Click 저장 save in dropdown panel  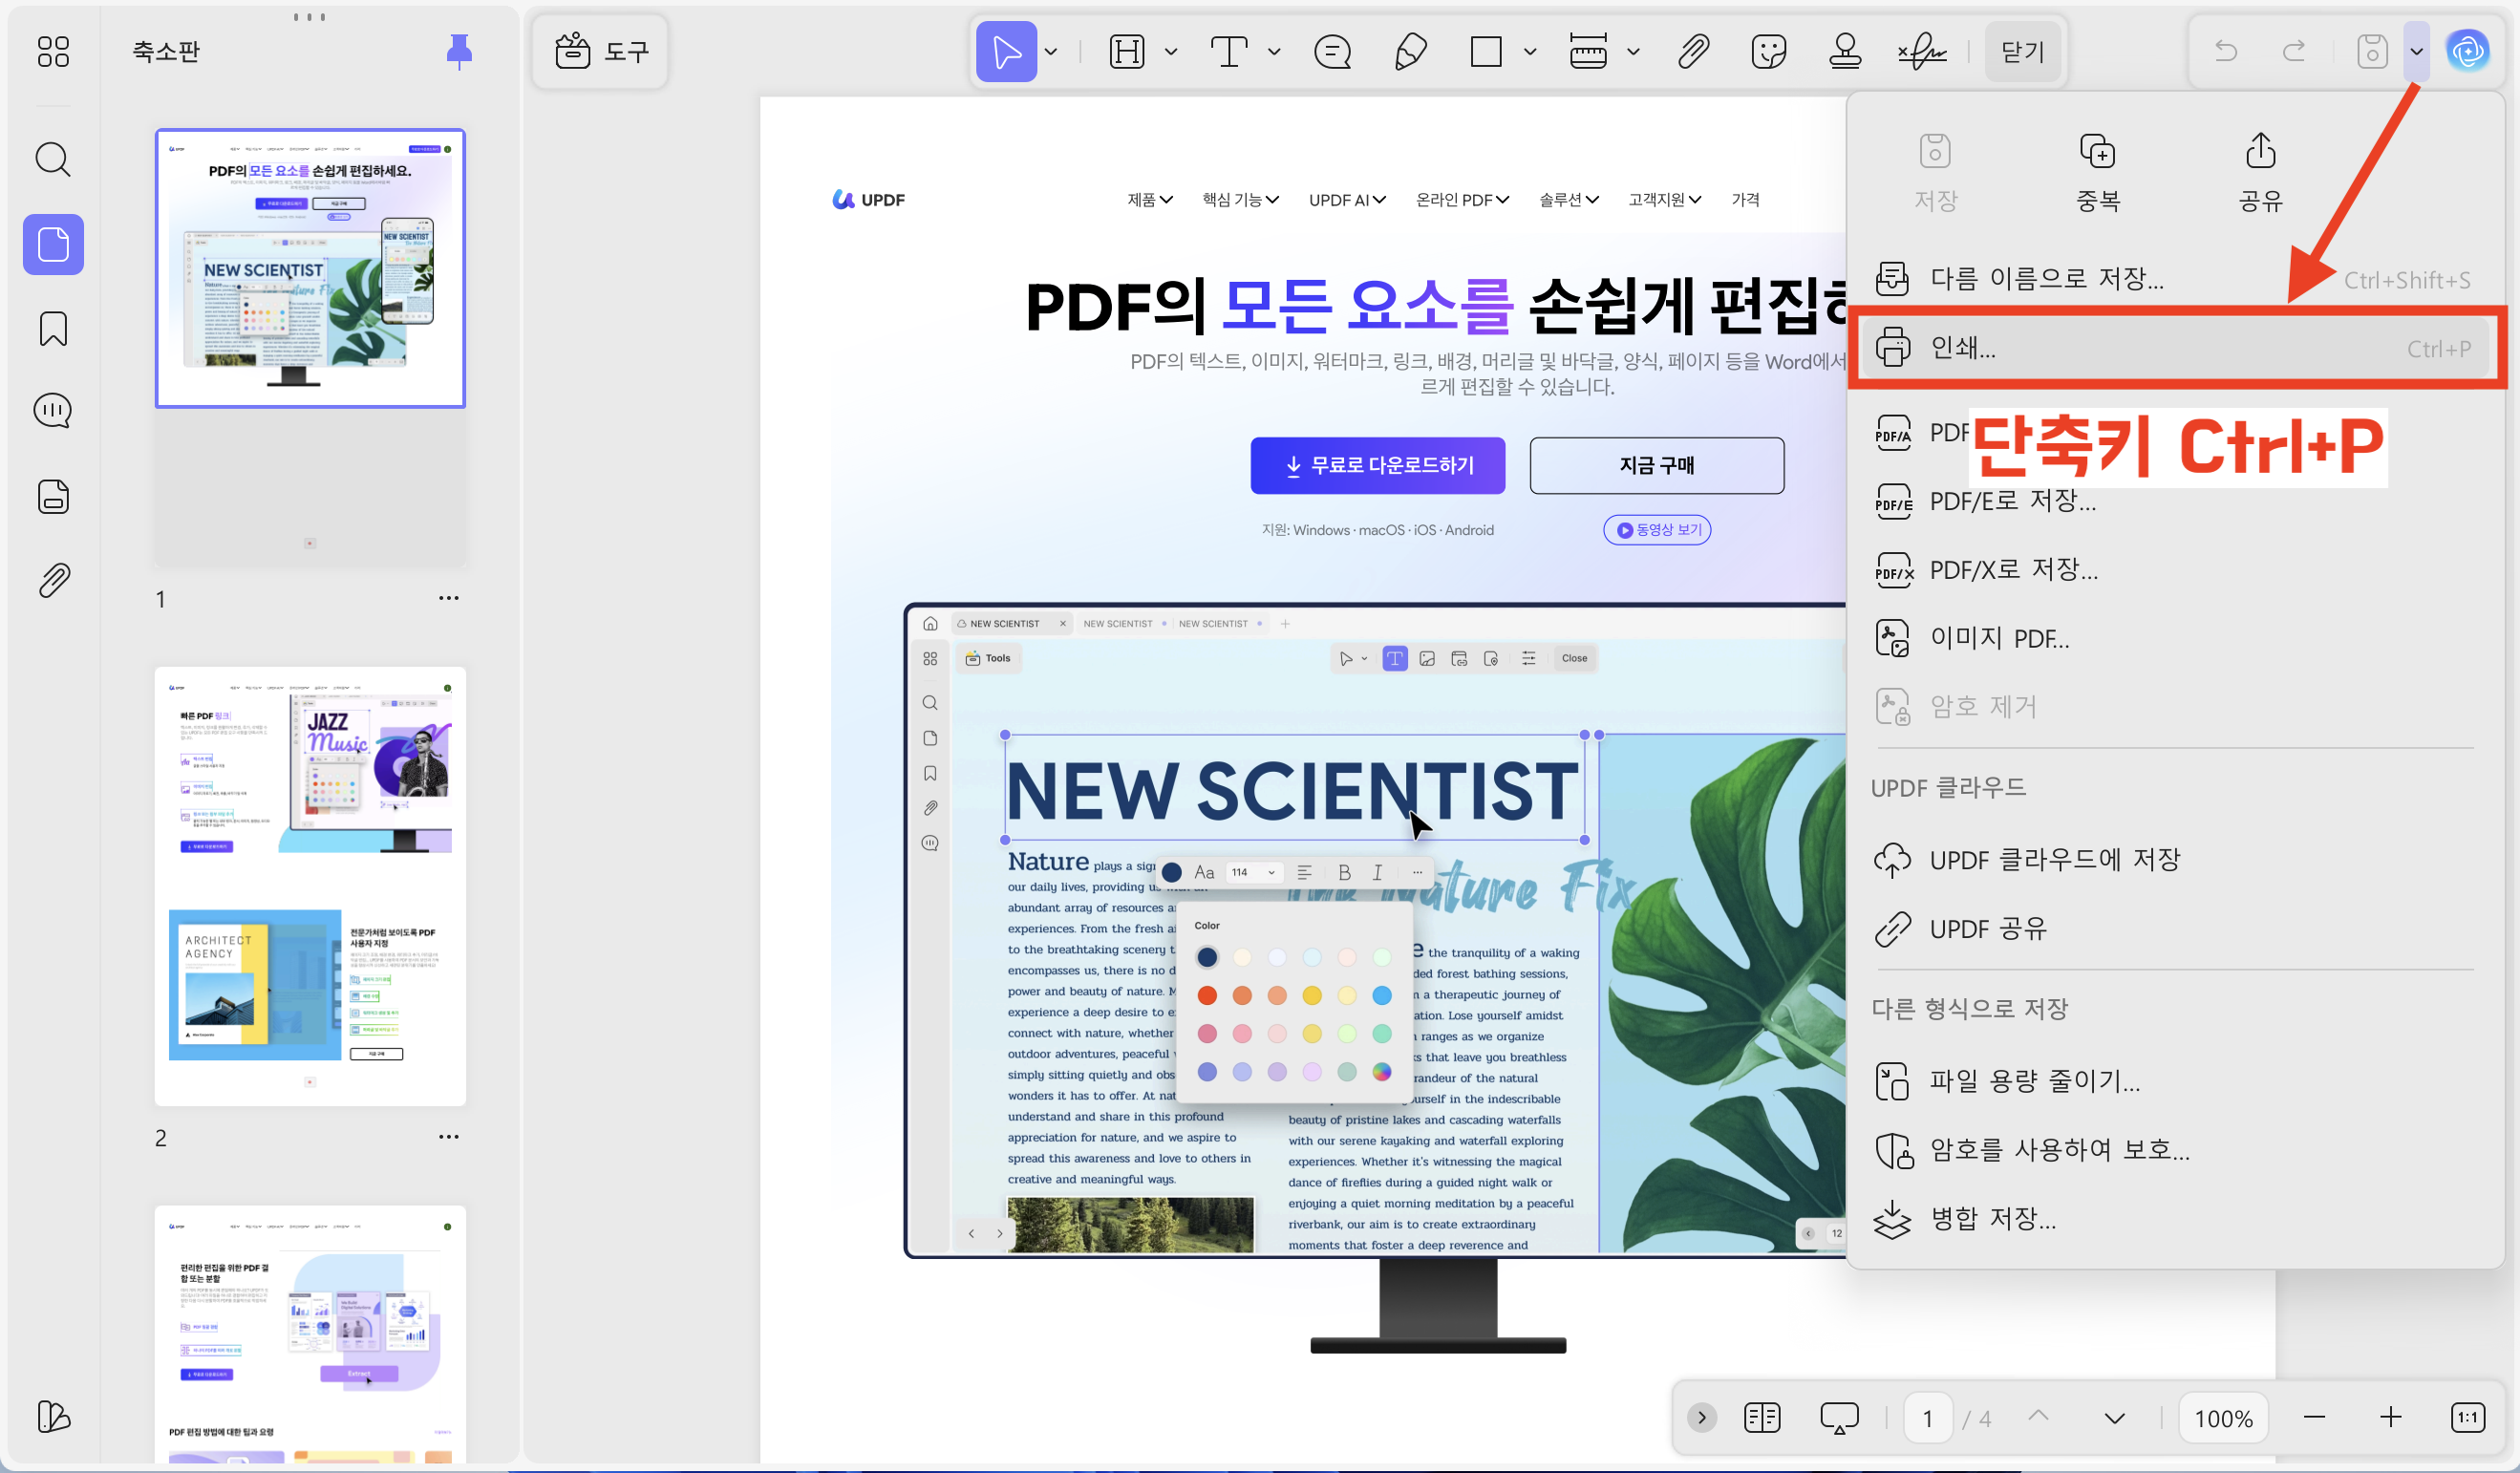1936,172
